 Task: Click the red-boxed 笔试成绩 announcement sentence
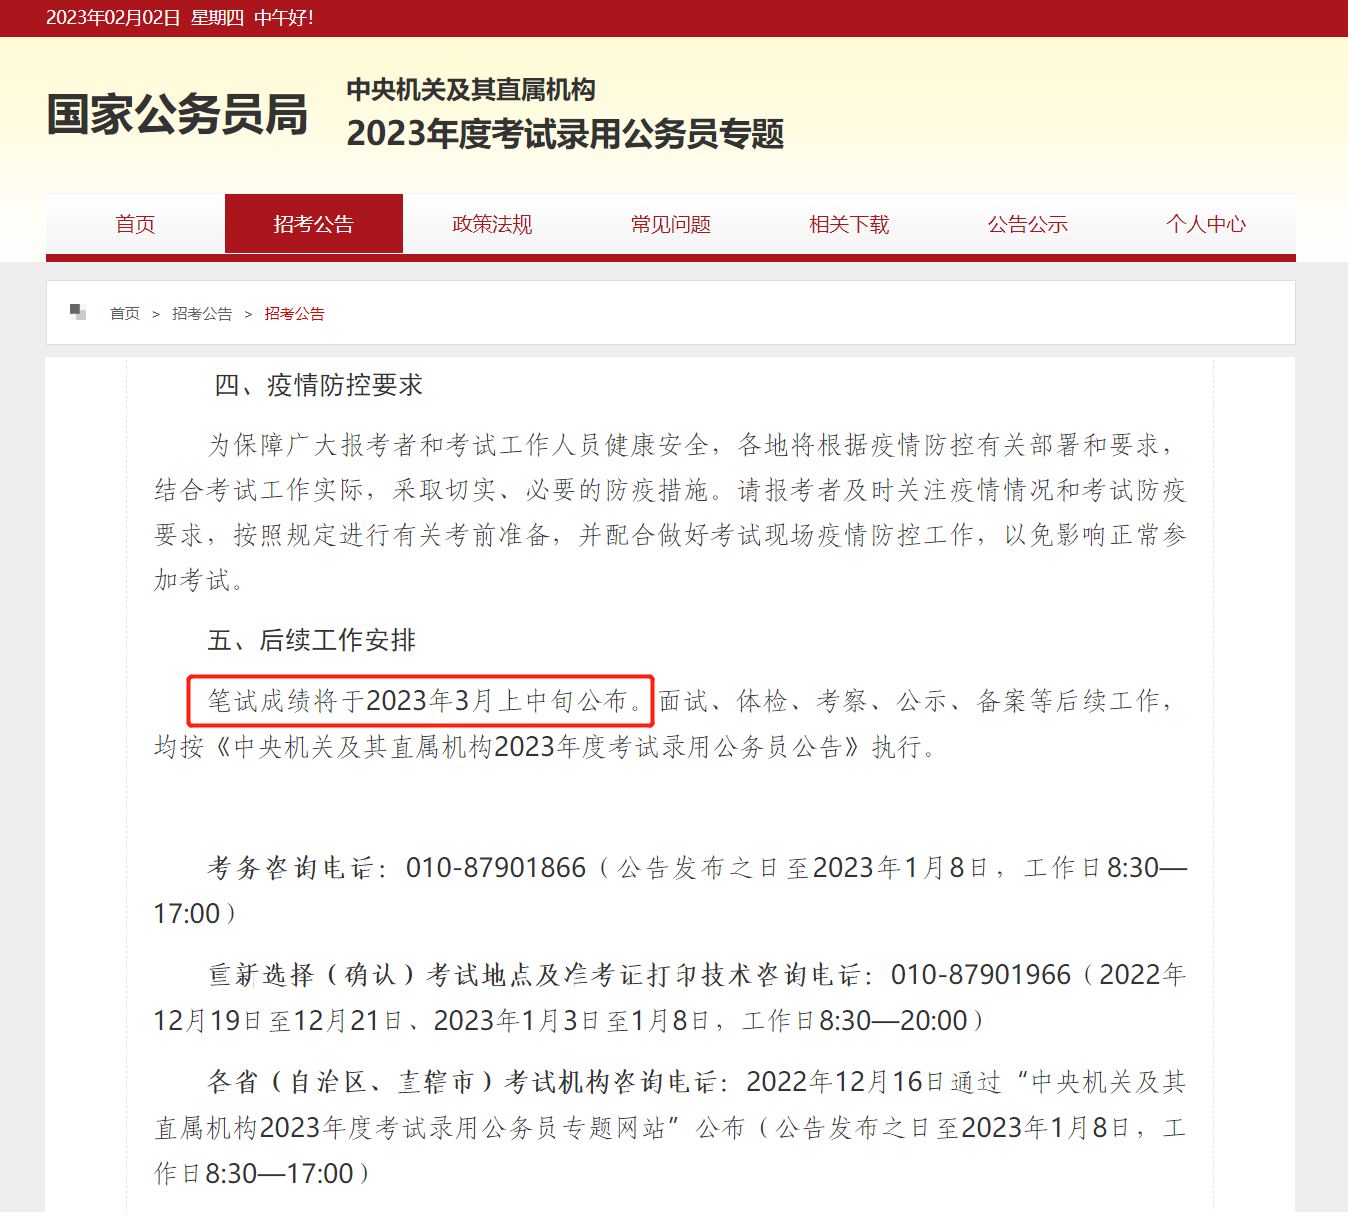420,701
